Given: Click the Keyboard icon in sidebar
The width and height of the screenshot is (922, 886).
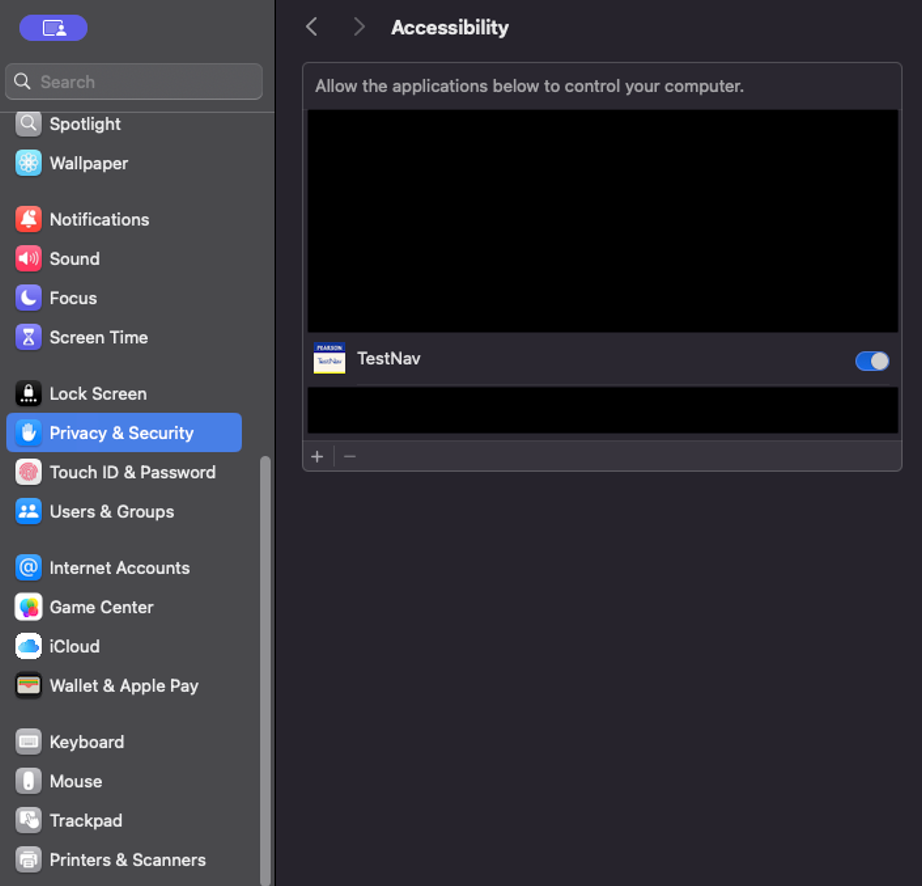Looking at the screenshot, I should [x=28, y=742].
